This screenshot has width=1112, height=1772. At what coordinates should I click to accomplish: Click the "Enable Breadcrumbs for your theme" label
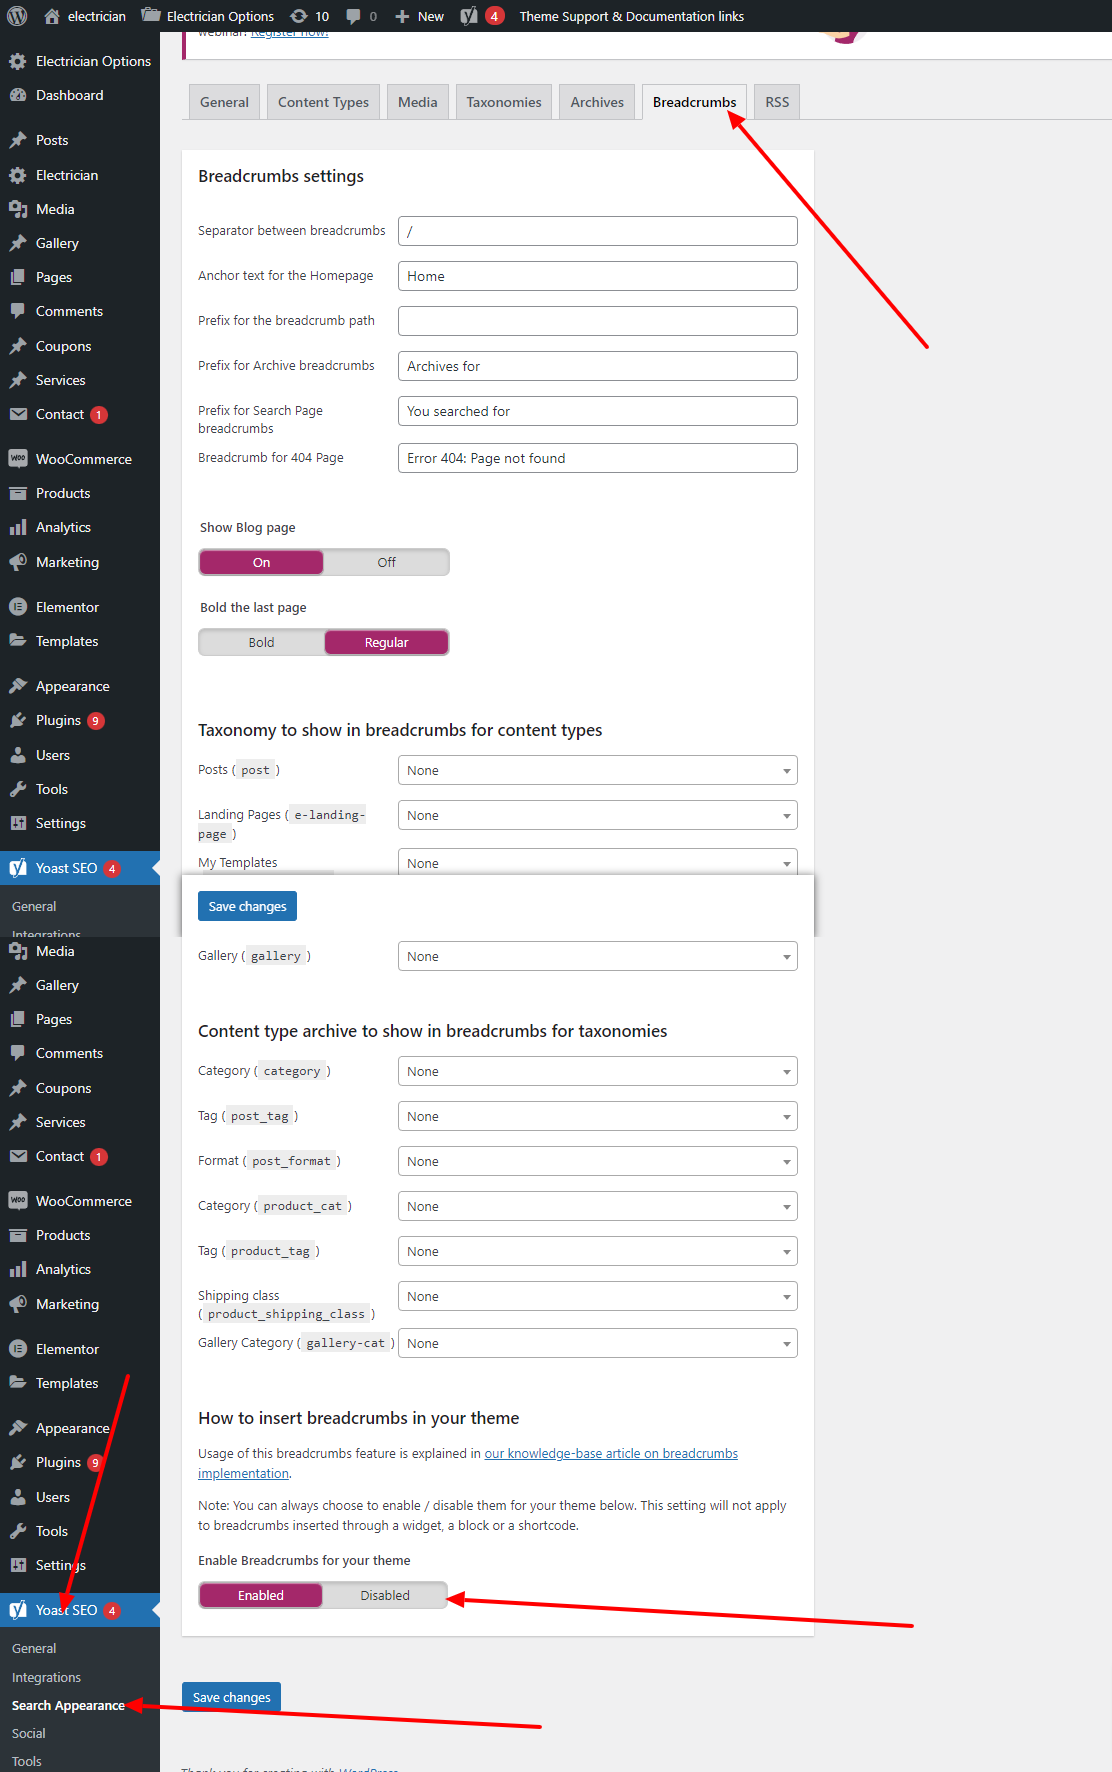click(x=304, y=1561)
